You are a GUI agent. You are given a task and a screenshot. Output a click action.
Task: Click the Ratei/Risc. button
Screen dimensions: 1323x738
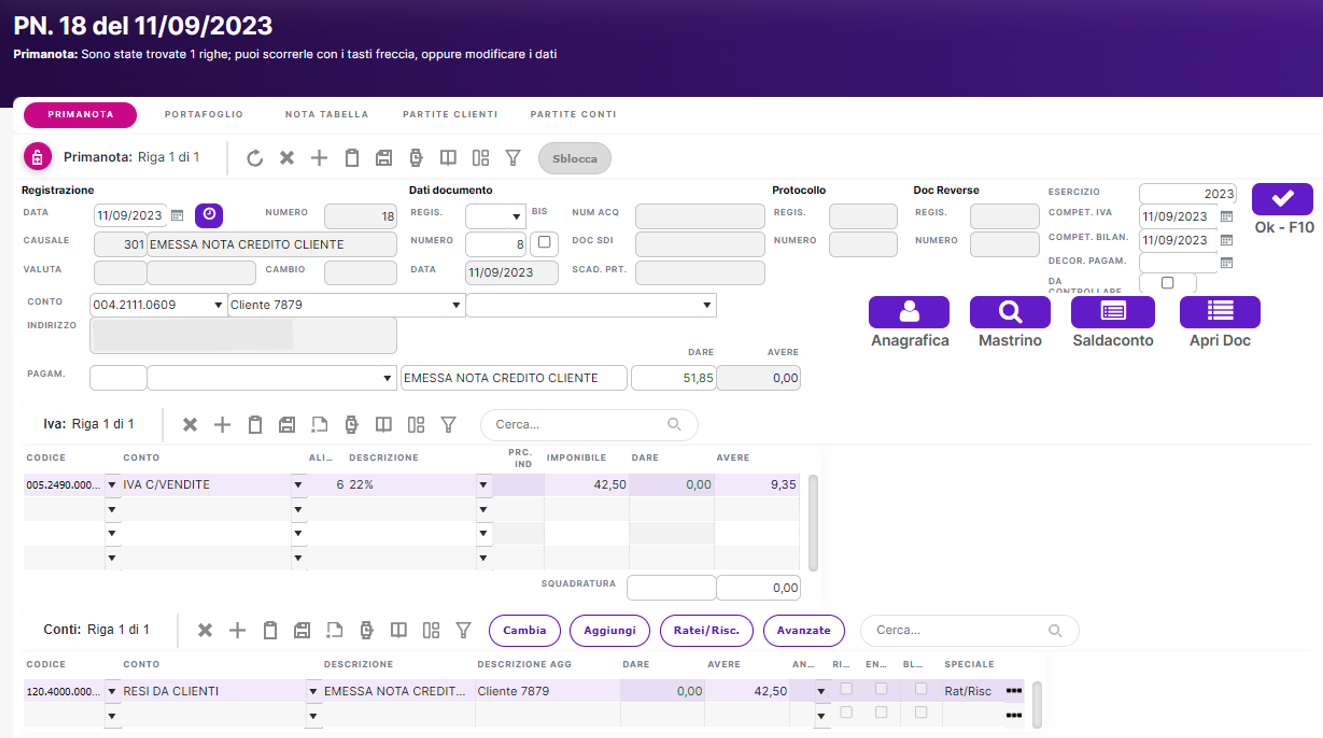point(707,631)
